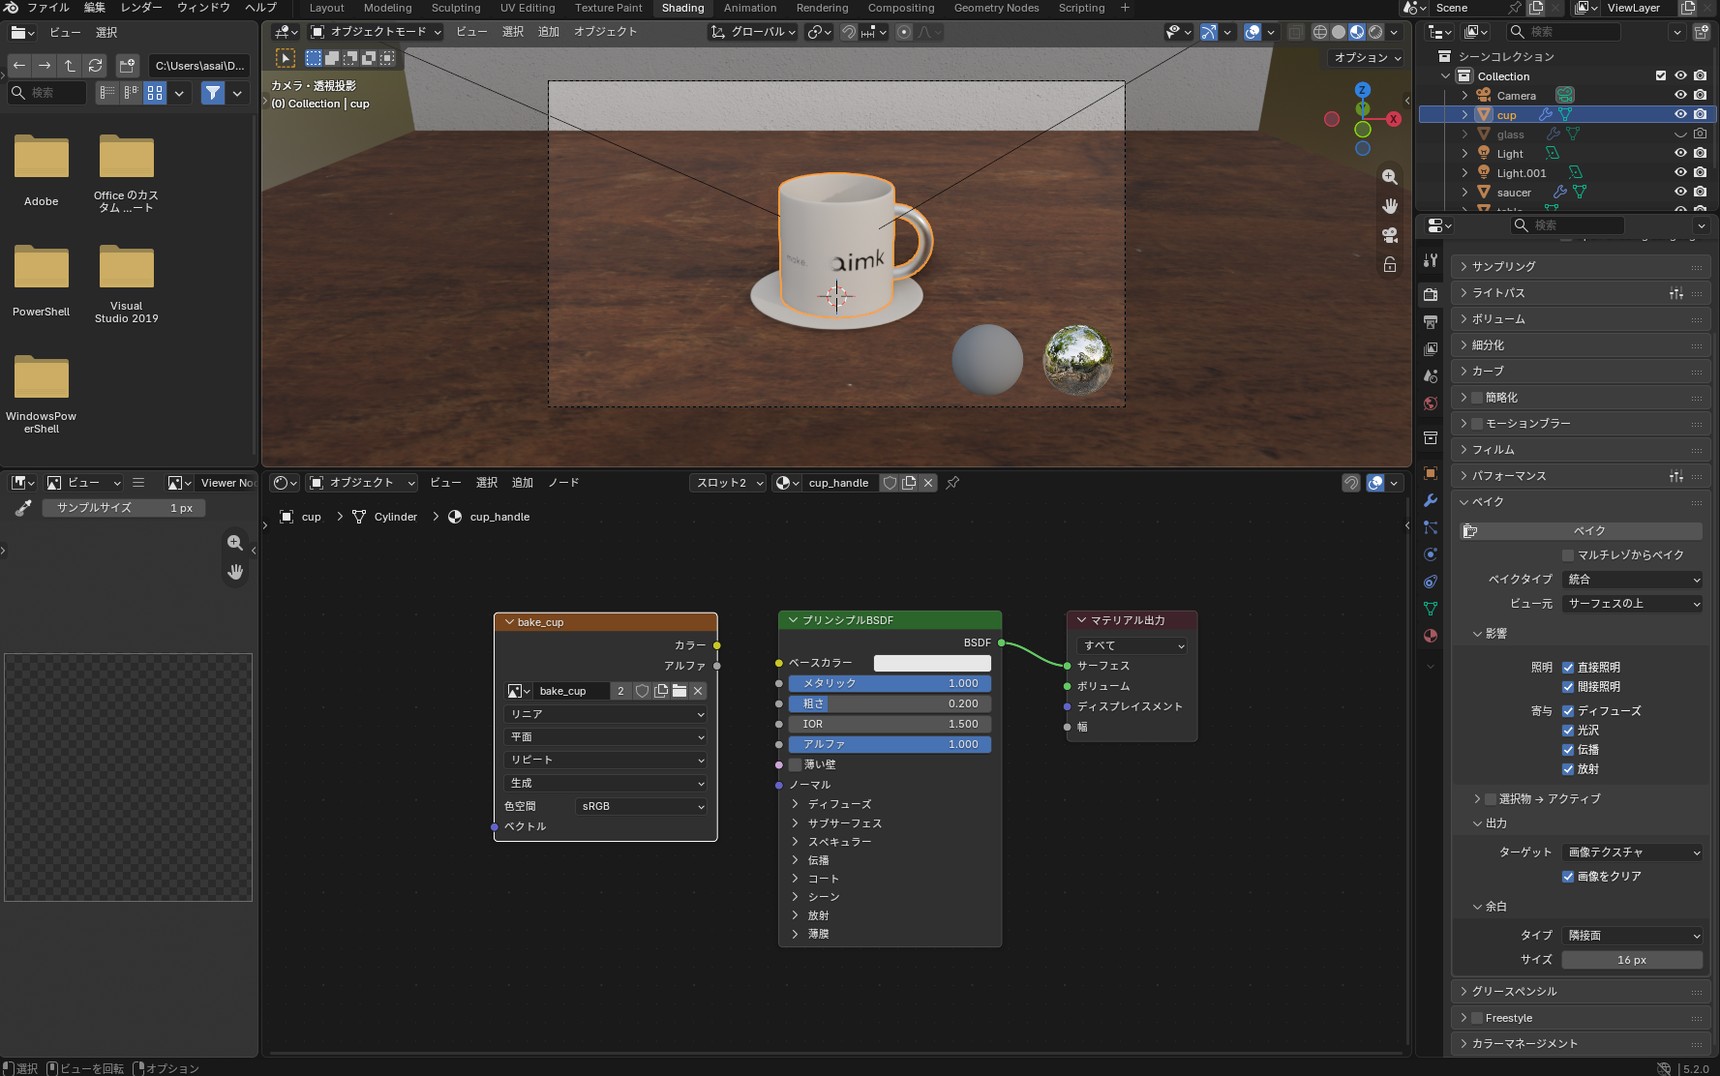Open the レンダー menu
Image resolution: width=1720 pixels, height=1076 pixels.
point(141,8)
